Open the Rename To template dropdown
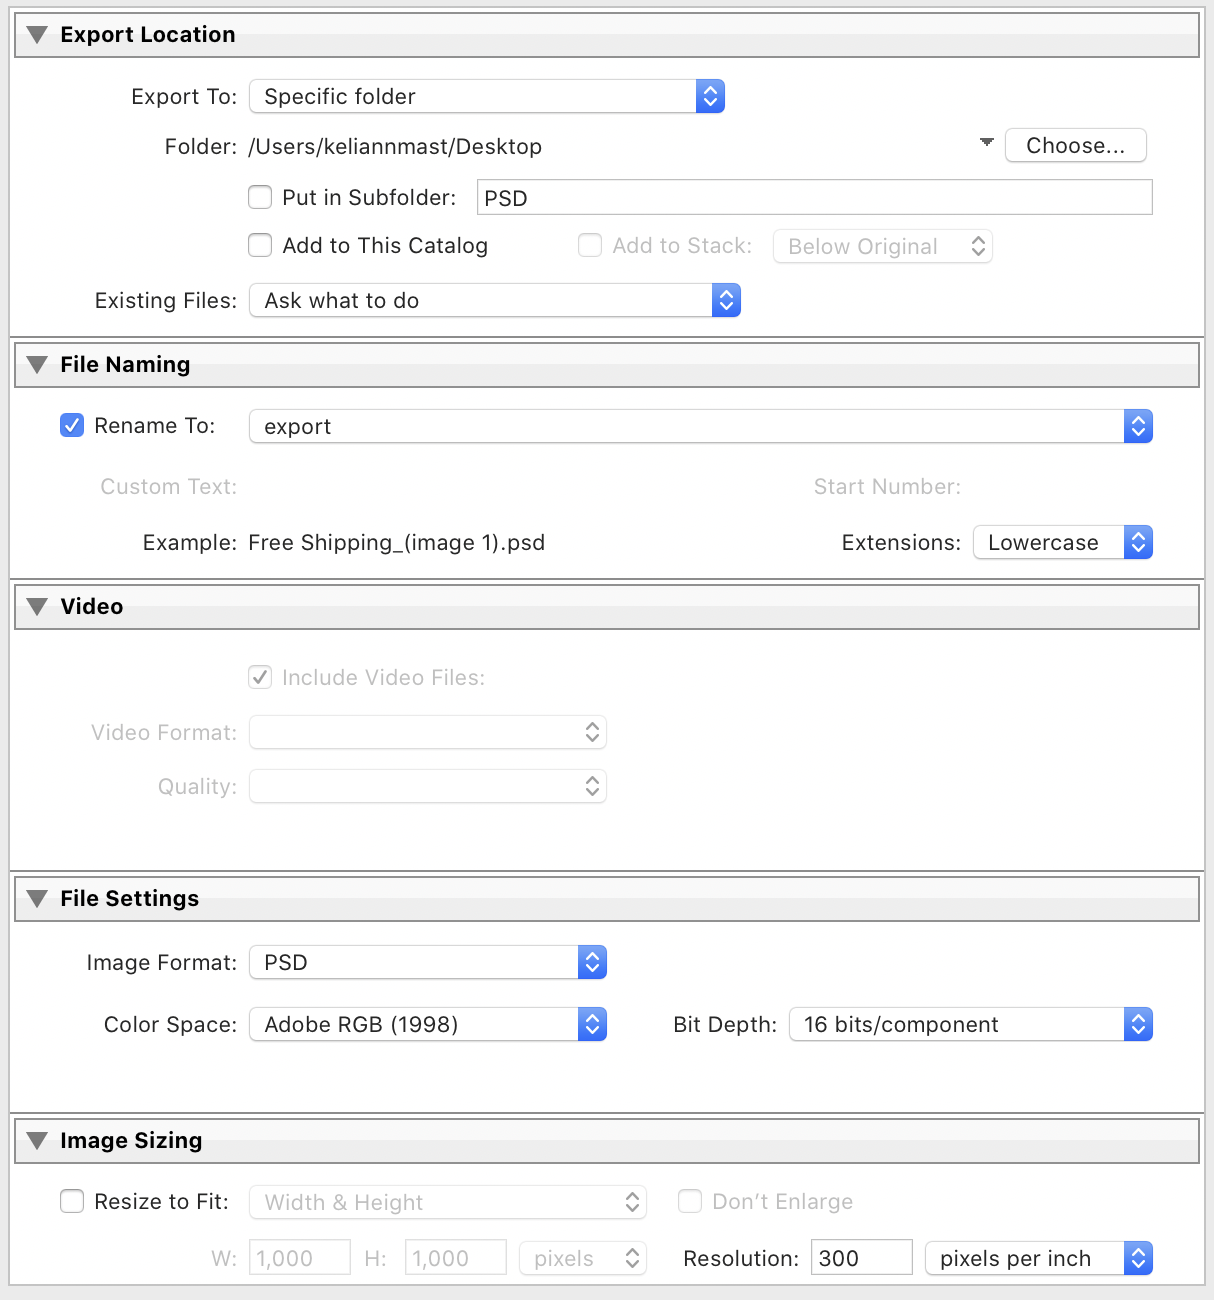 (x=700, y=427)
